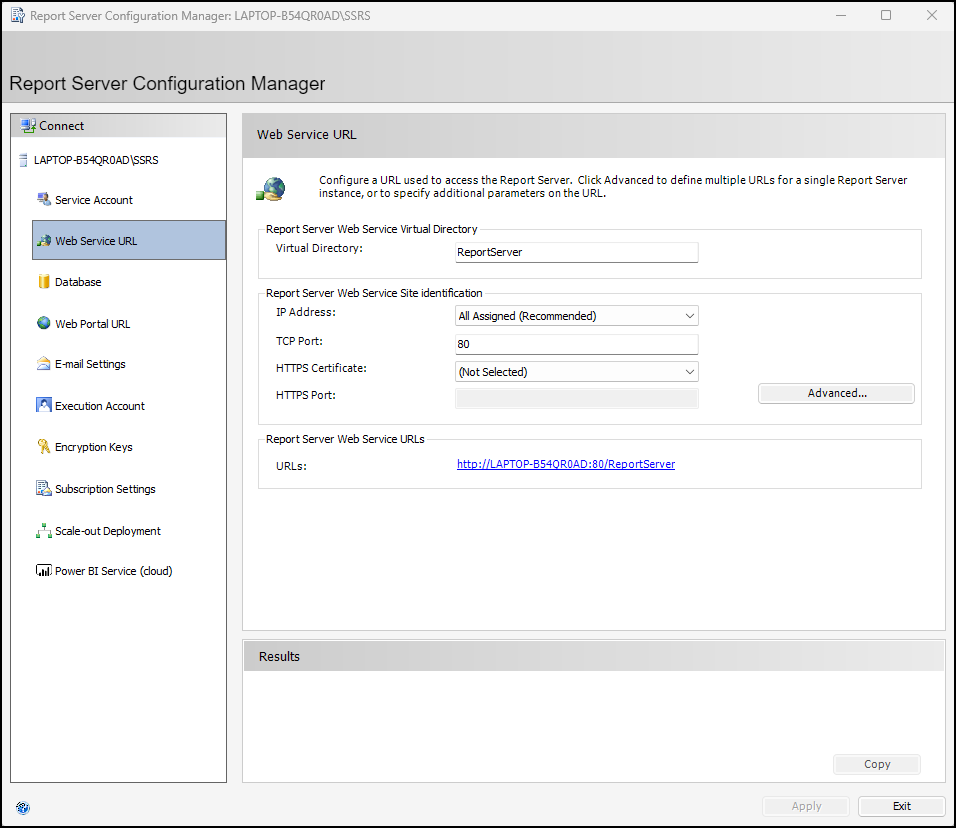The height and width of the screenshot is (828, 956).
Task: Open the Web Service URL page
Action: (x=96, y=241)
